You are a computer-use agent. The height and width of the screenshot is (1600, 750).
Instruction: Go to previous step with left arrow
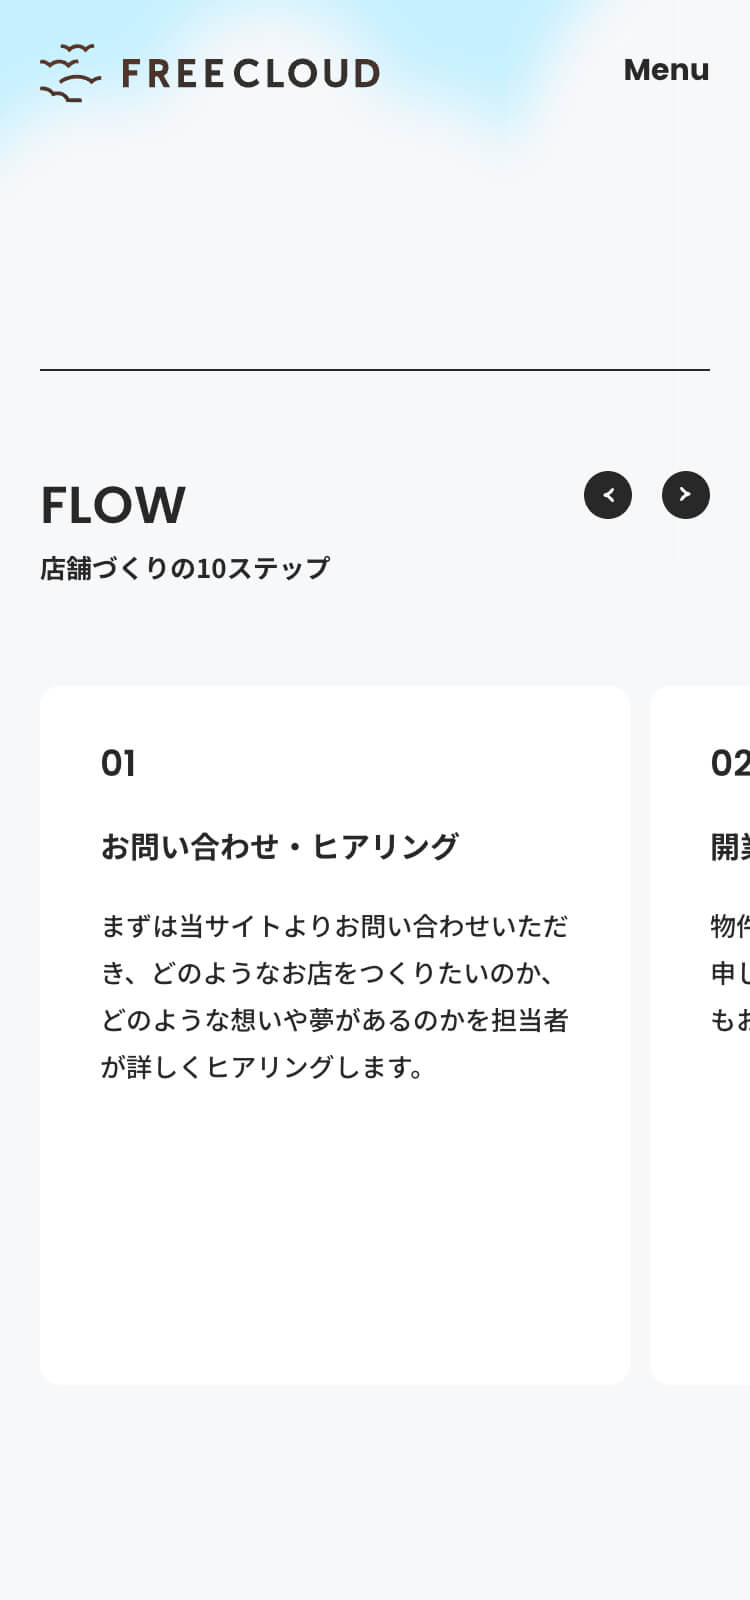click(608, 495)
